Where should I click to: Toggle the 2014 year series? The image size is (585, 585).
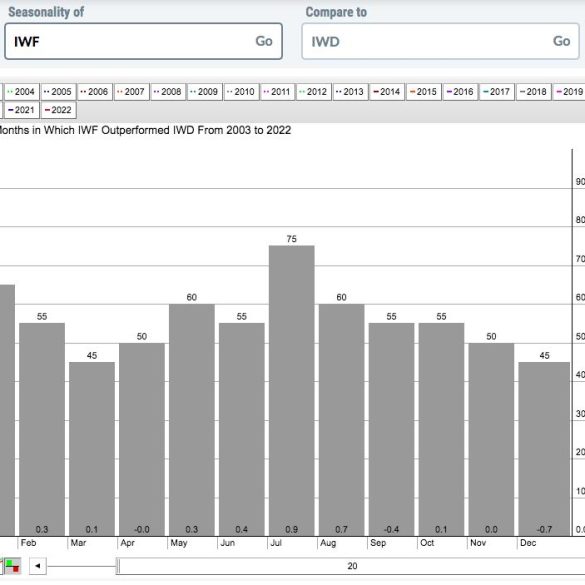tap(387, 92)
